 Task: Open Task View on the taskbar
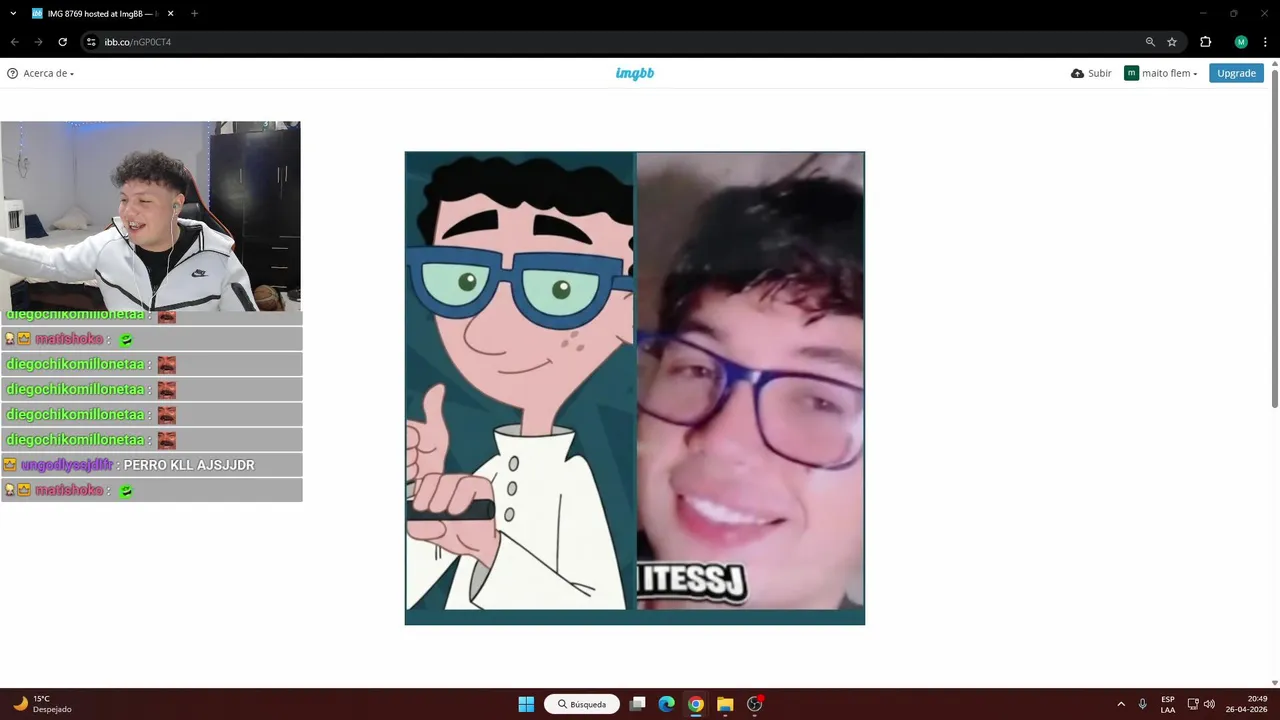tap(638, 704)
